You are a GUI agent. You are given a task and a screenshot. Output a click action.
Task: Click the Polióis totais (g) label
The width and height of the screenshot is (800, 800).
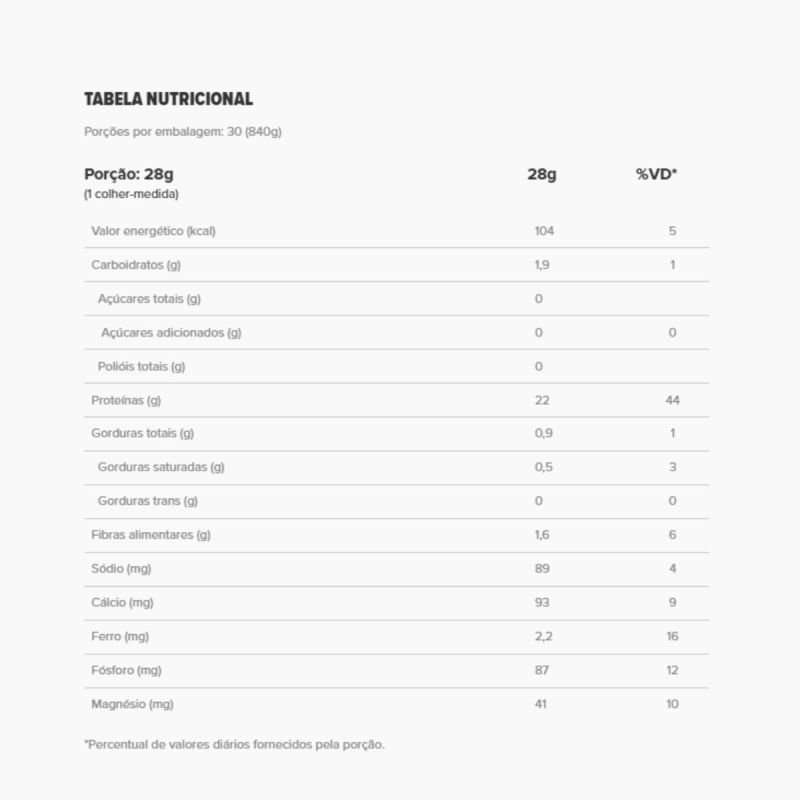tap(141, 367)
